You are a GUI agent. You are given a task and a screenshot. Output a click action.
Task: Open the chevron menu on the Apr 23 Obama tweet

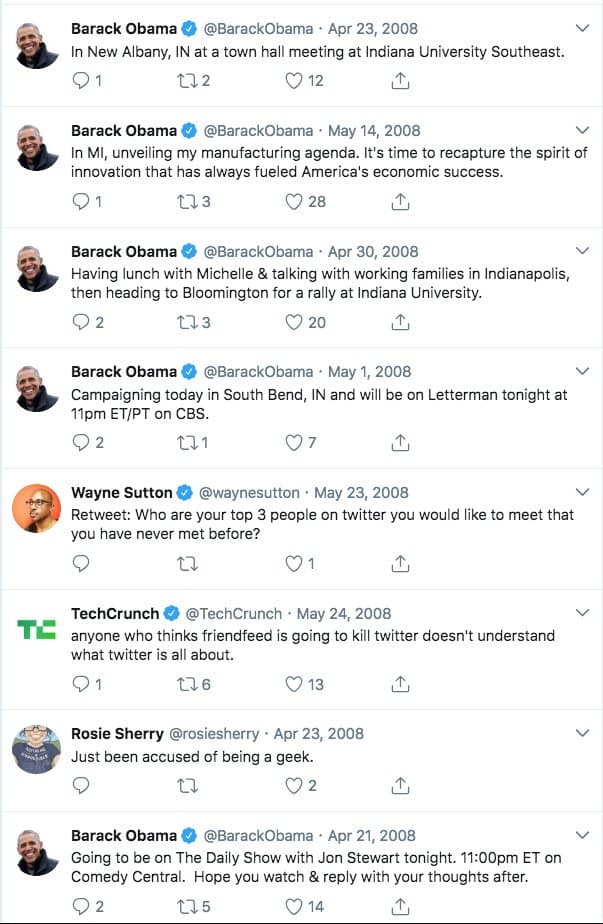pos(583,29)
